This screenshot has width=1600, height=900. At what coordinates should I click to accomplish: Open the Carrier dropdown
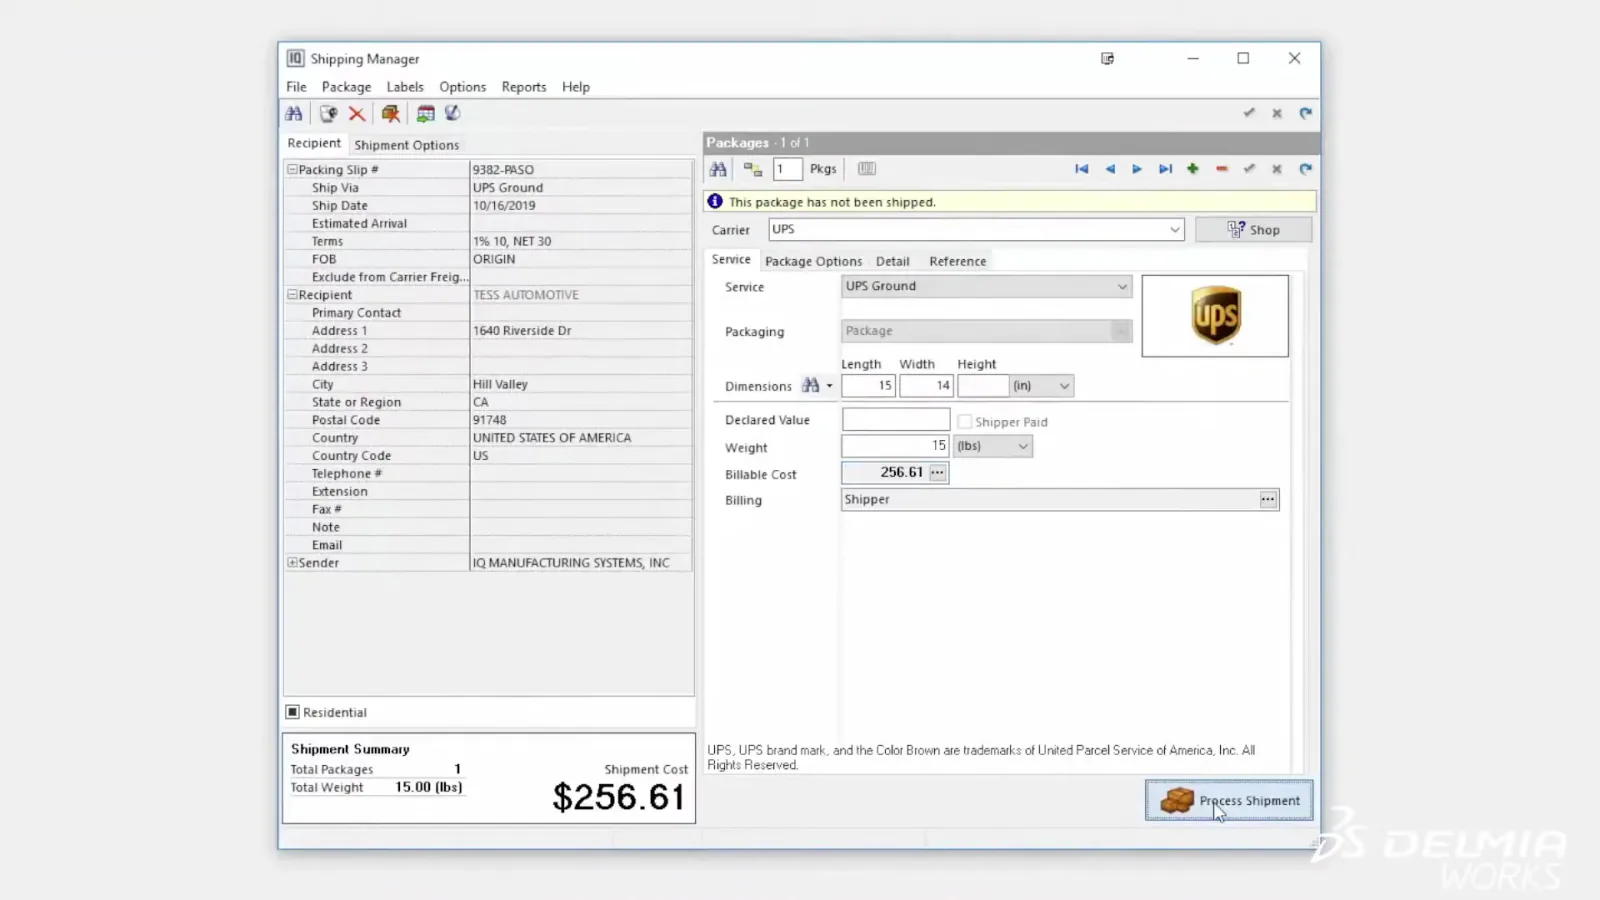pyautogui.click(x=1175, y=229)
